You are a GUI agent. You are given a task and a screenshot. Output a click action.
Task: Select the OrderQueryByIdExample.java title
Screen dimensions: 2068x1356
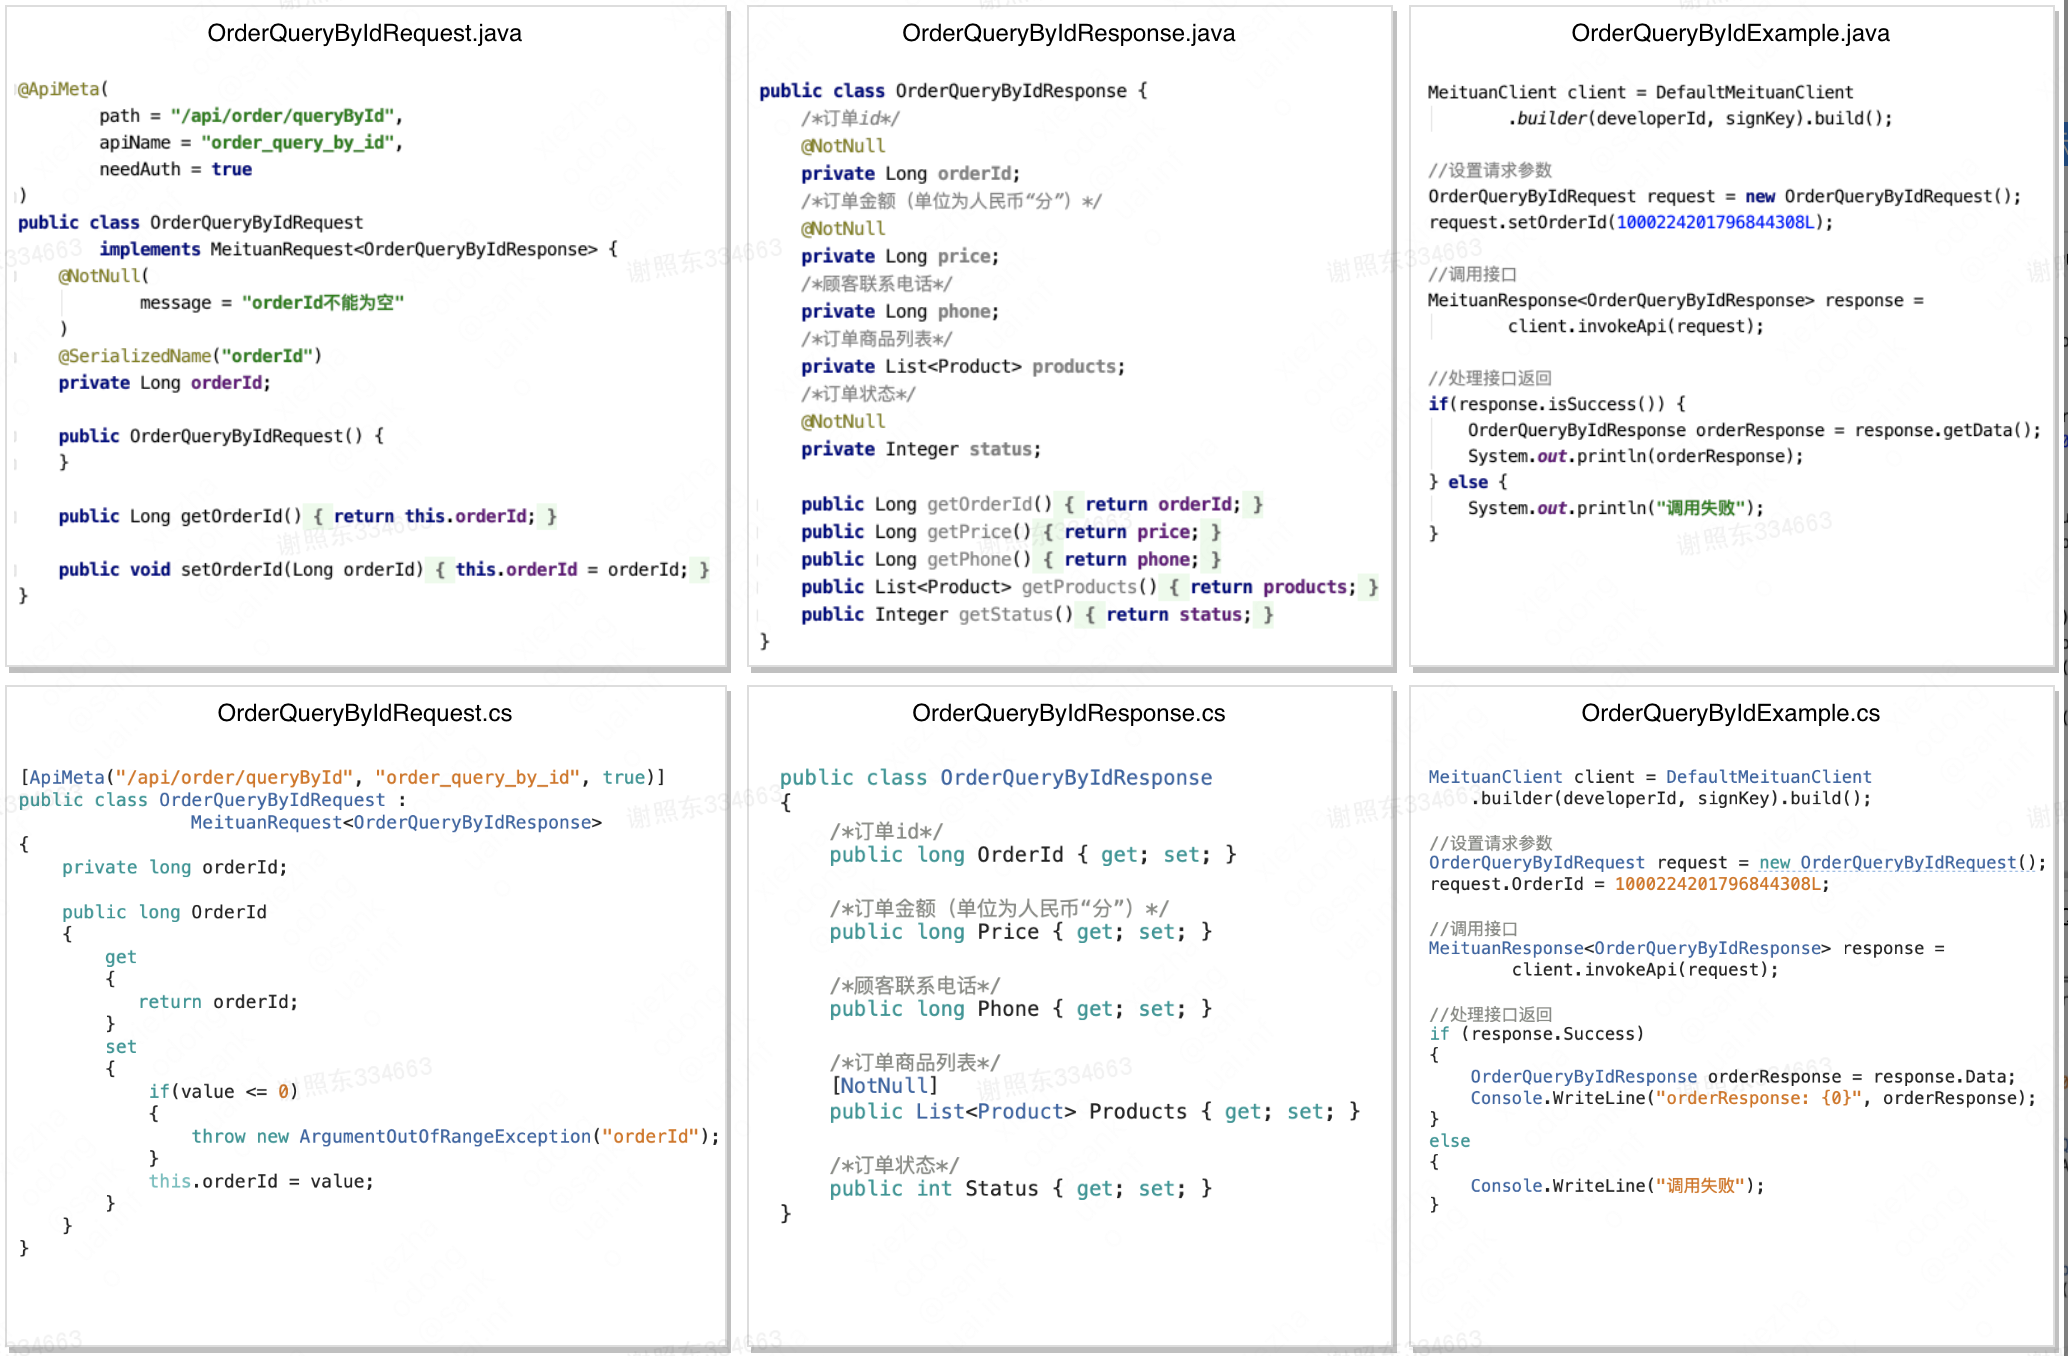[x=1730, y=33]
